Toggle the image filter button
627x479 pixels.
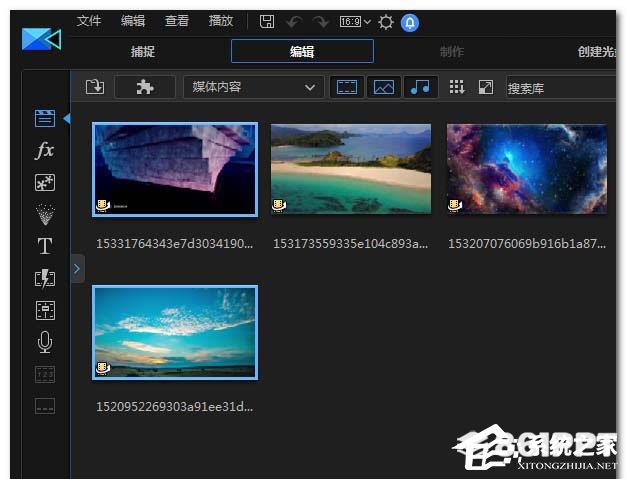click(383, 87)
